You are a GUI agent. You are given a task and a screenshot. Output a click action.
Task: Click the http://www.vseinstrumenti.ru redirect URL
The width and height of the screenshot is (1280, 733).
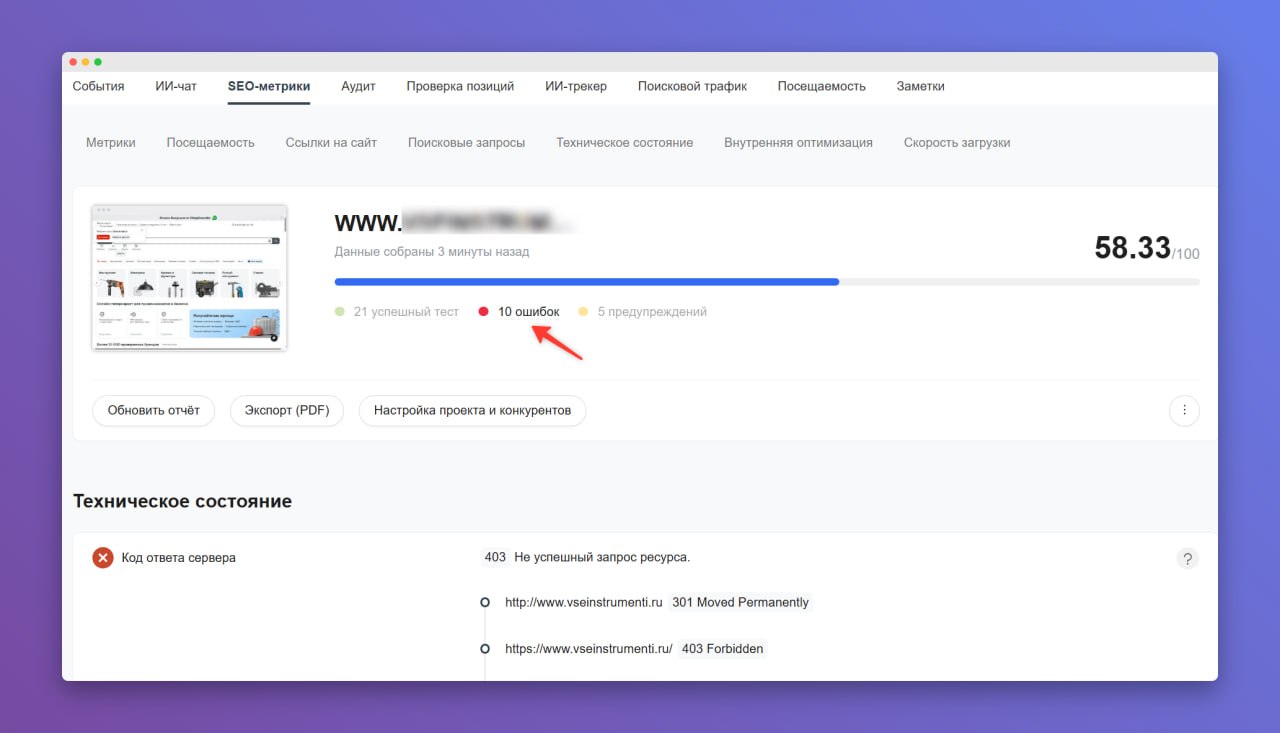(584, 603)
